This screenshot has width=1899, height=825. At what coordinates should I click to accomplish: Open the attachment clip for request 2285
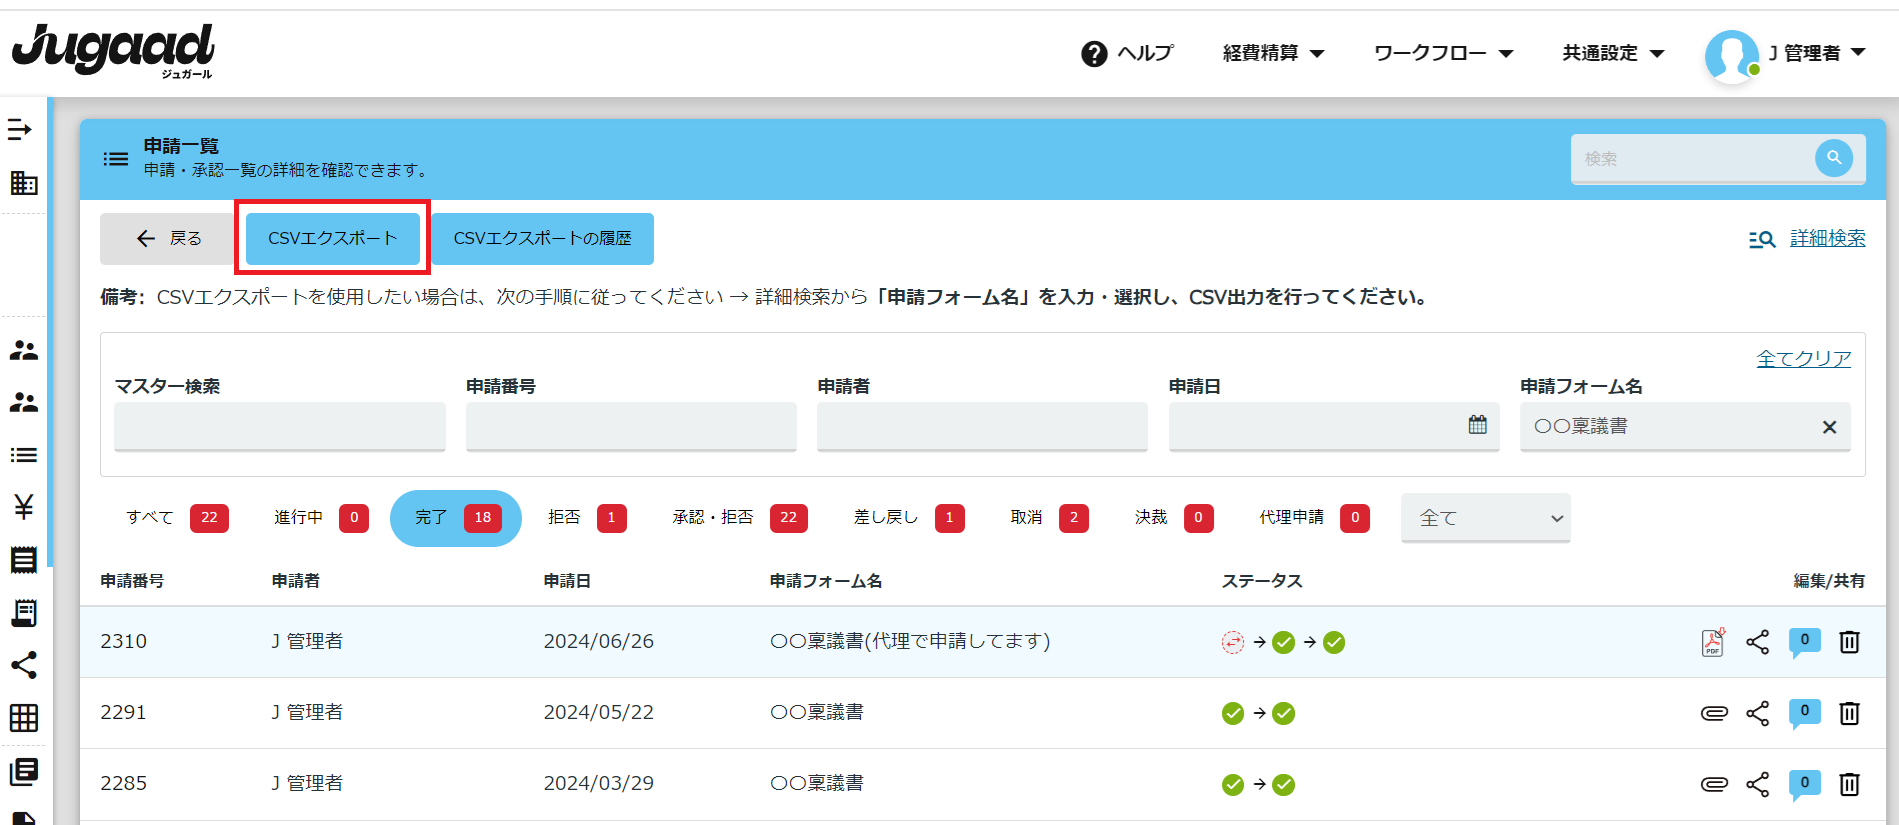tap(1714, 784)
